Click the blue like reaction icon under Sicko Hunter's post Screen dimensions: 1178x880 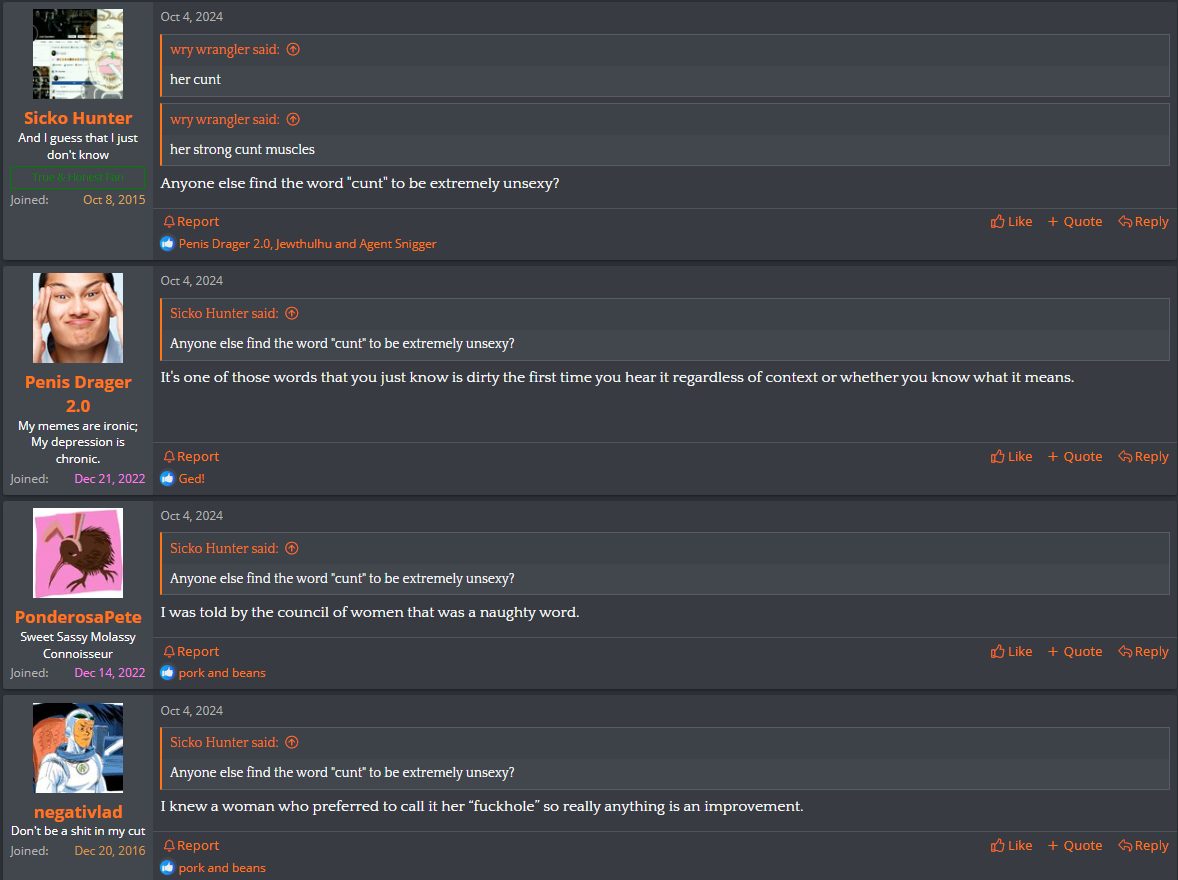(168, 243)
